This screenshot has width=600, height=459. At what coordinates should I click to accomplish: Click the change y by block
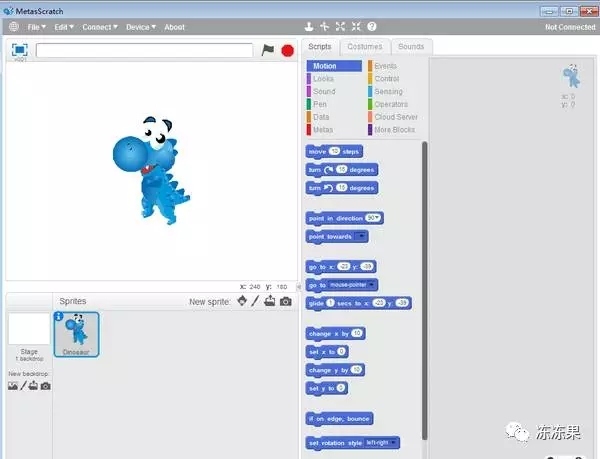(335, 370)
